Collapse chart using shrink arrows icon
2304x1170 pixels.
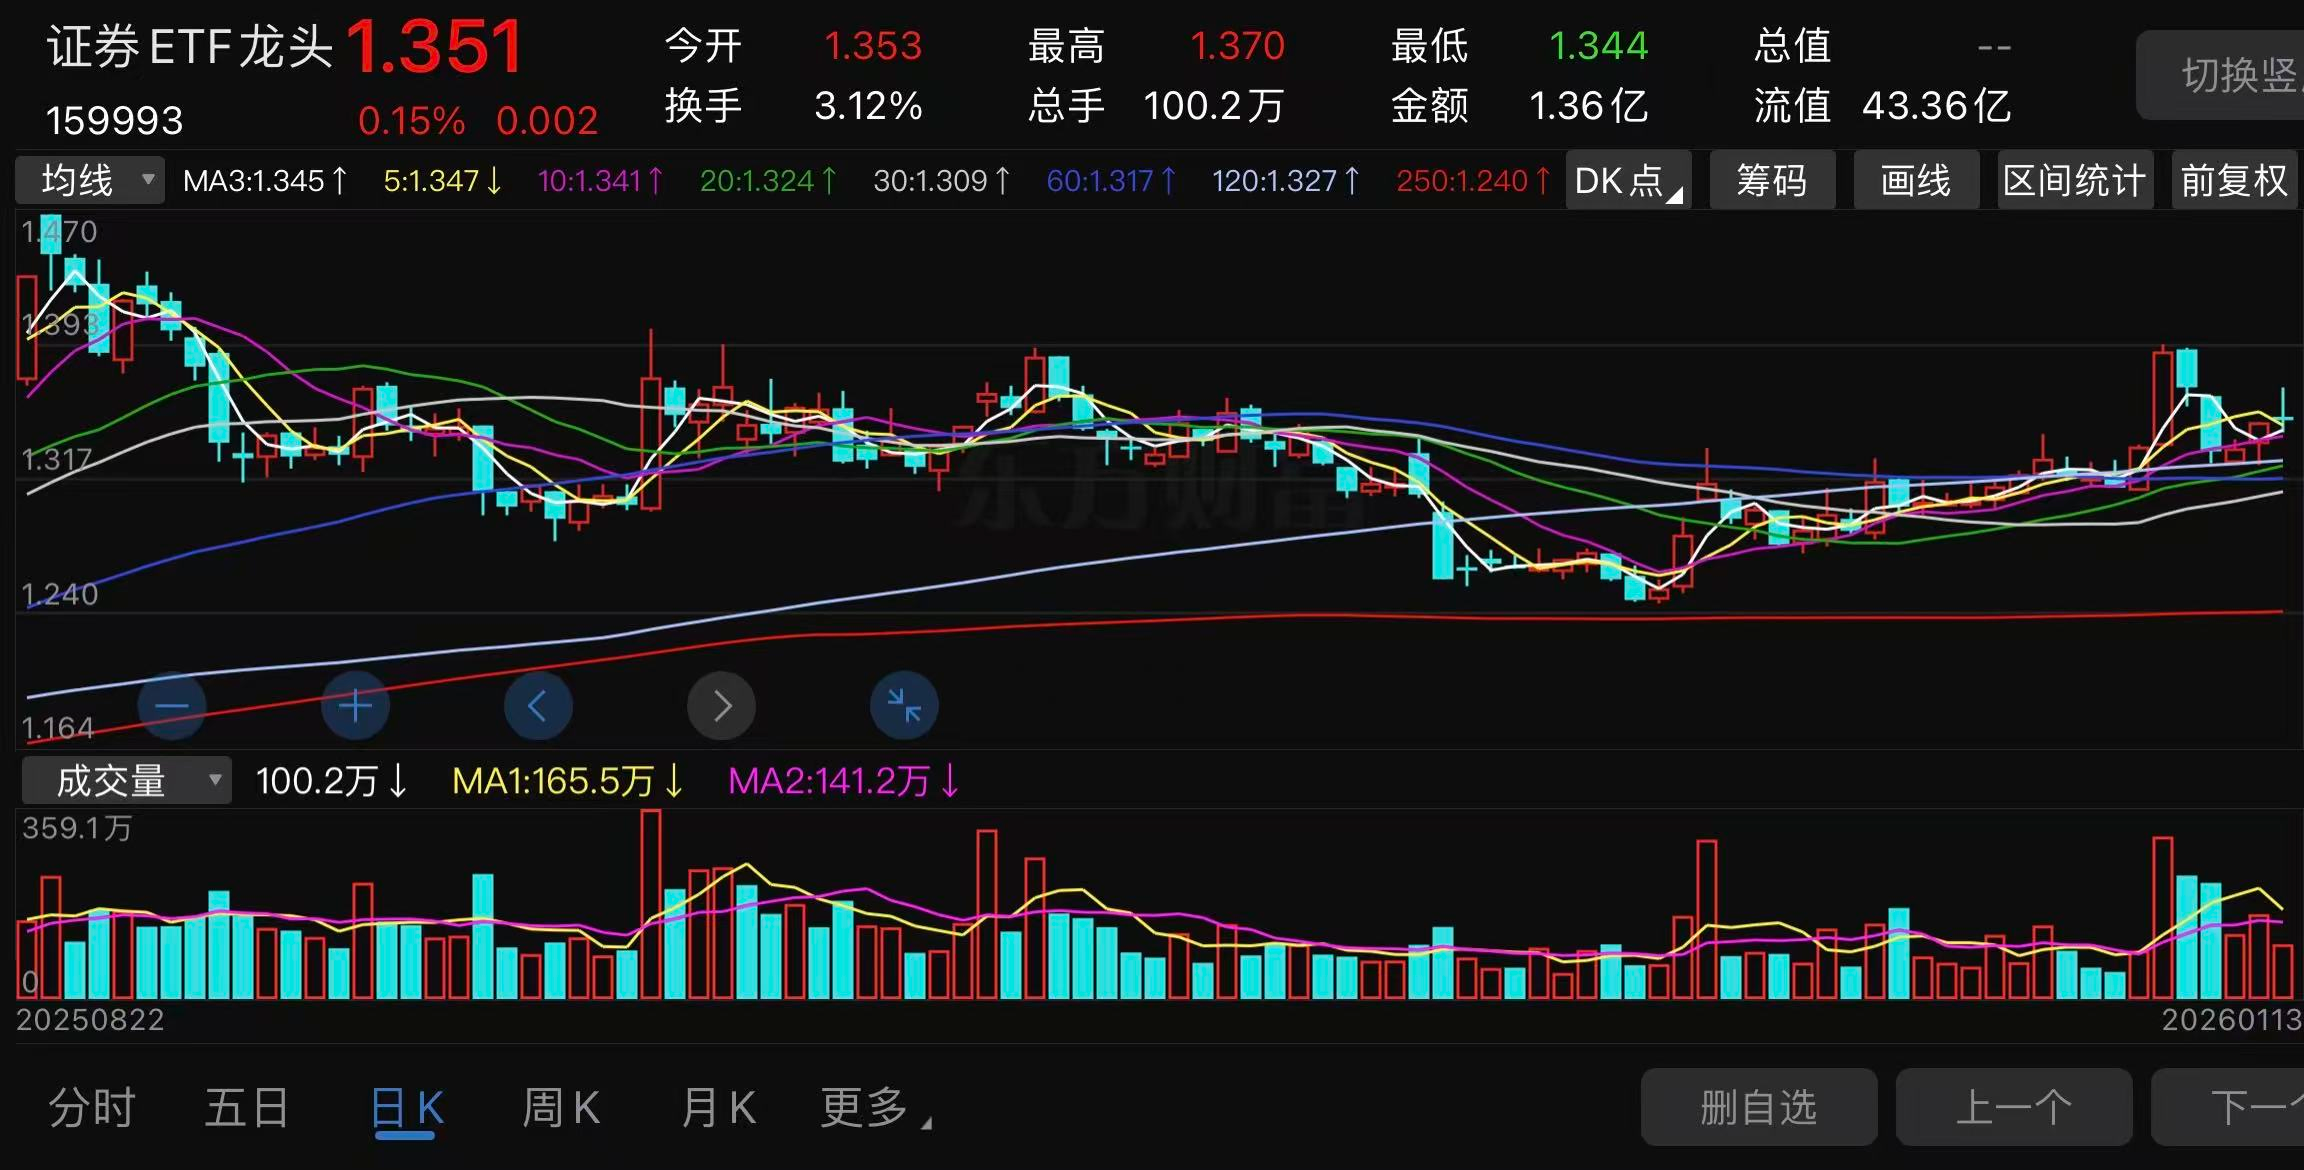(x=904, y=706)
